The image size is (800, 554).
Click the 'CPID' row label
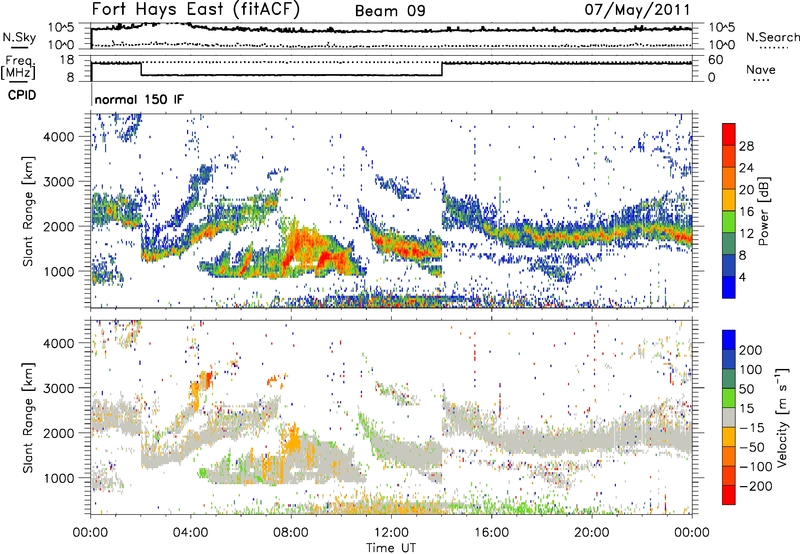coord(22,95)
